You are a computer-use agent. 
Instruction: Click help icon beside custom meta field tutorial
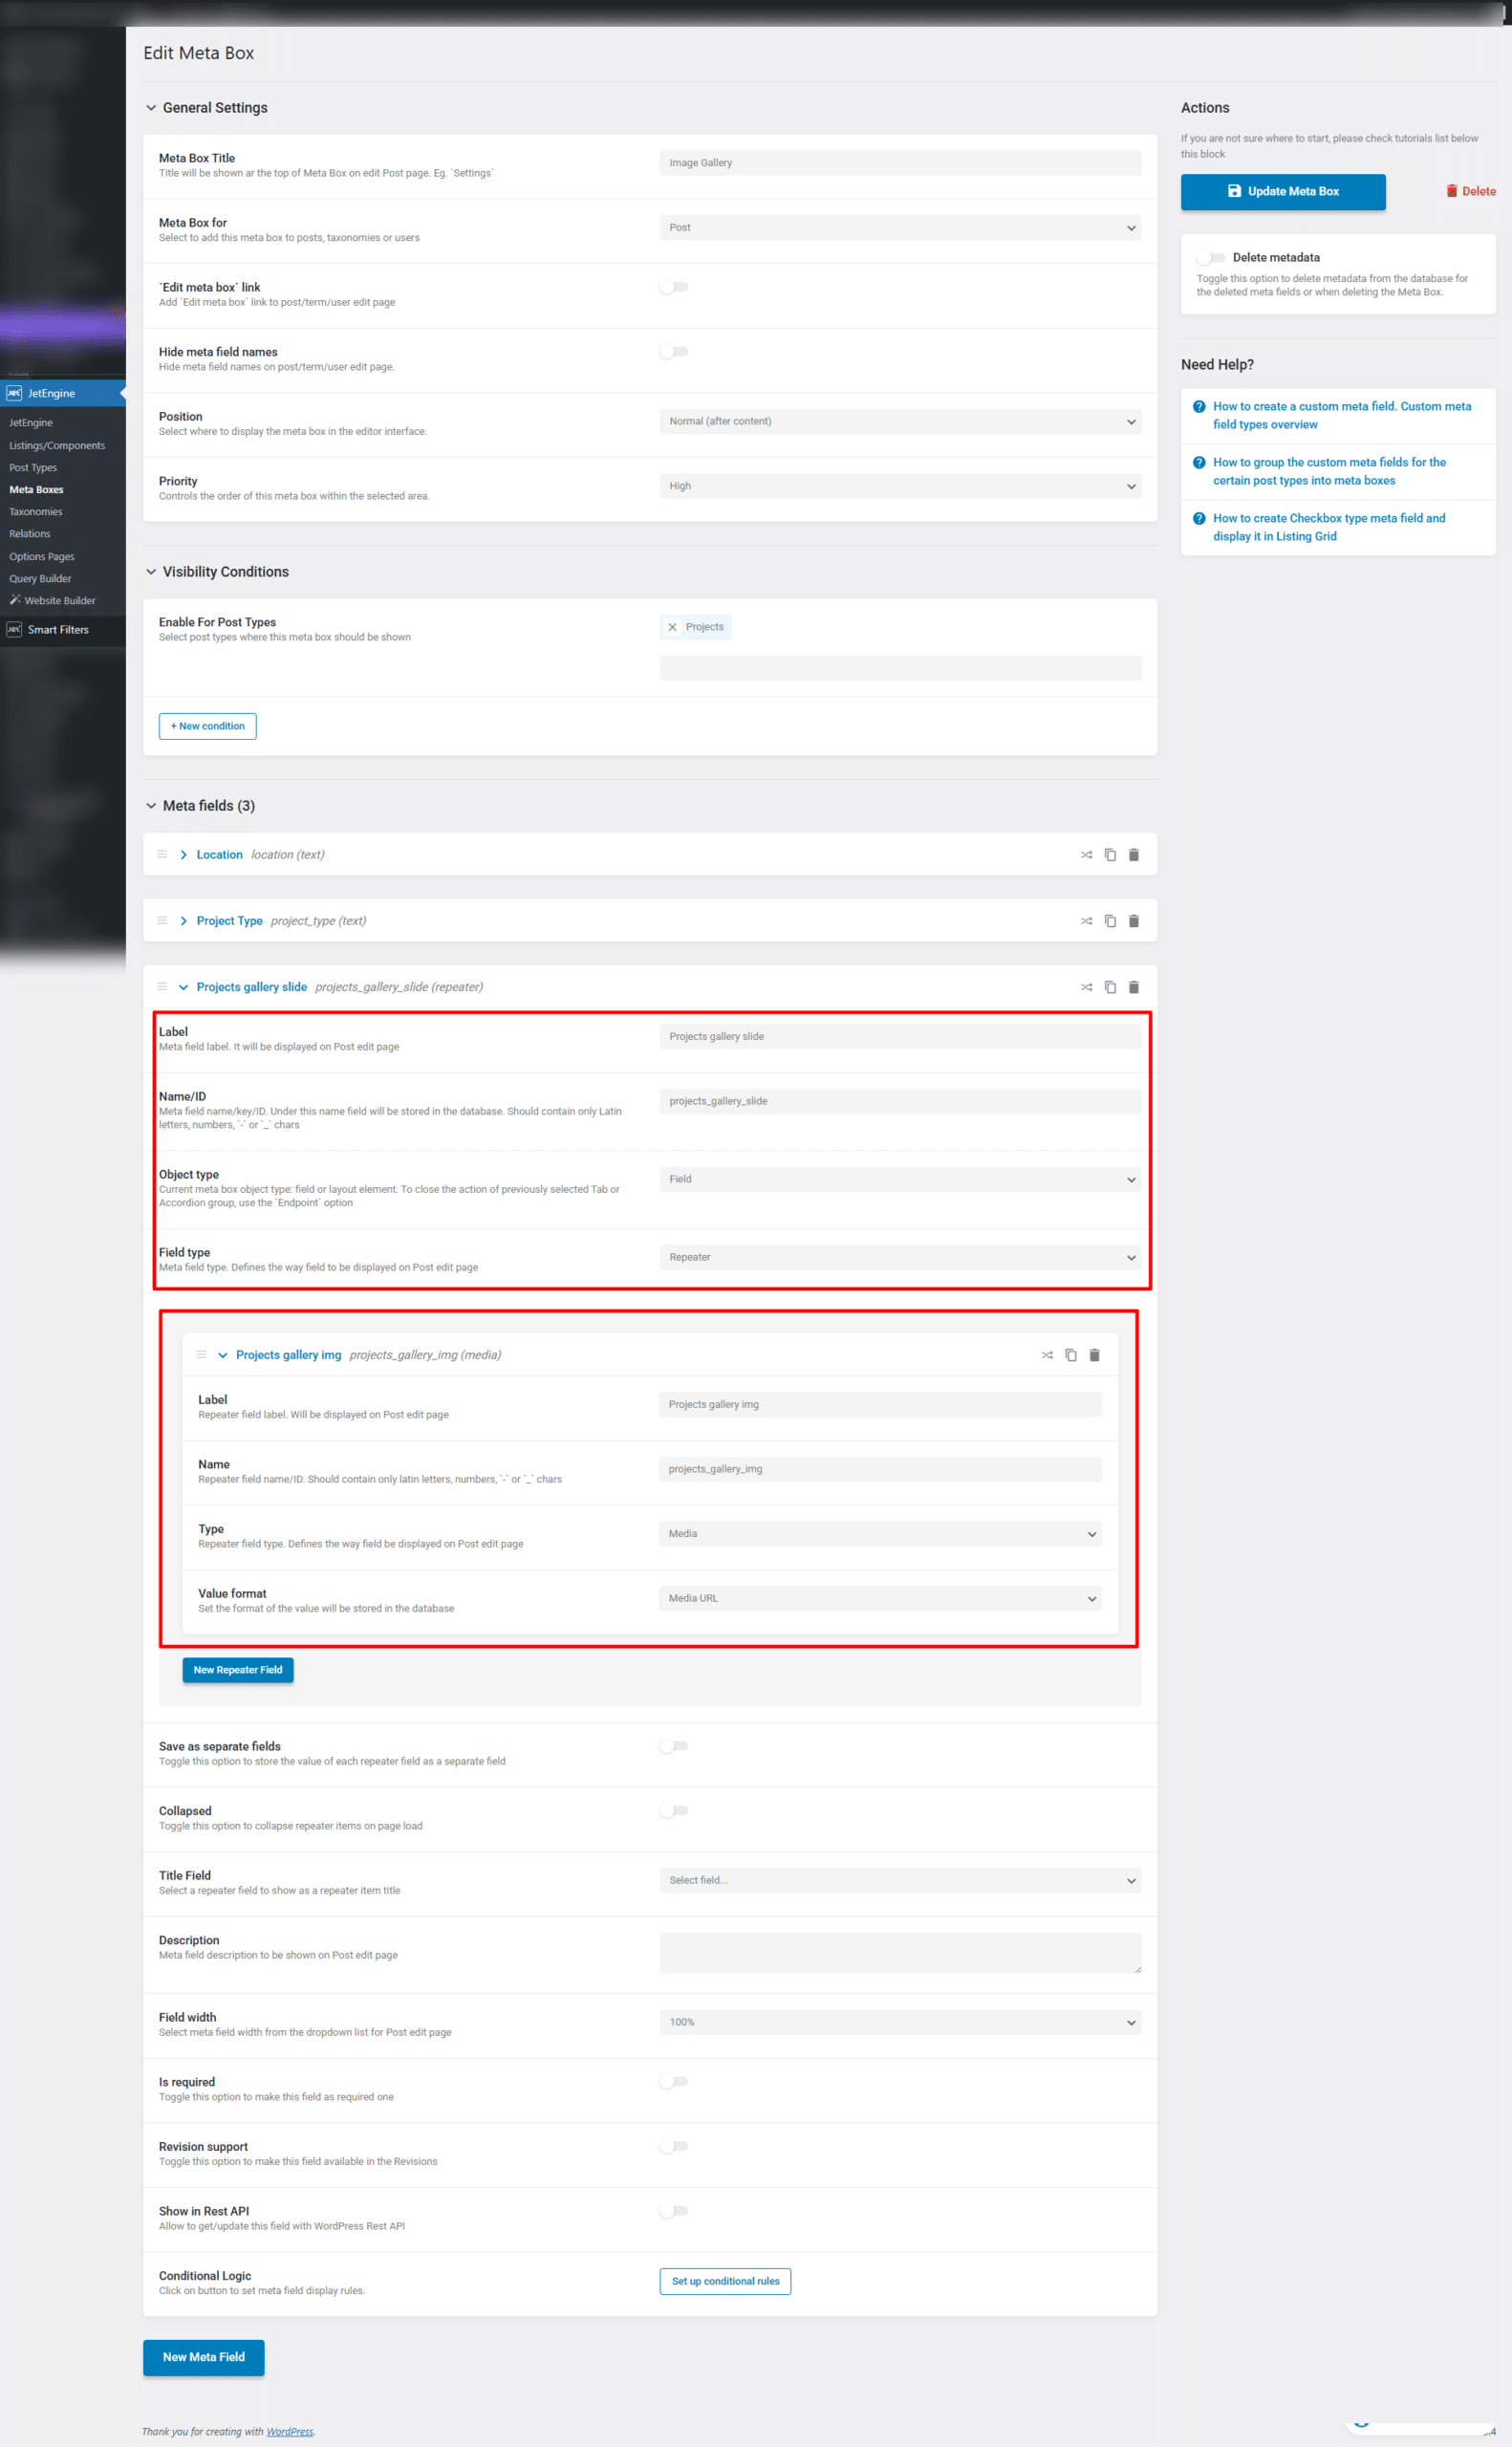(x=1199, y=406)
